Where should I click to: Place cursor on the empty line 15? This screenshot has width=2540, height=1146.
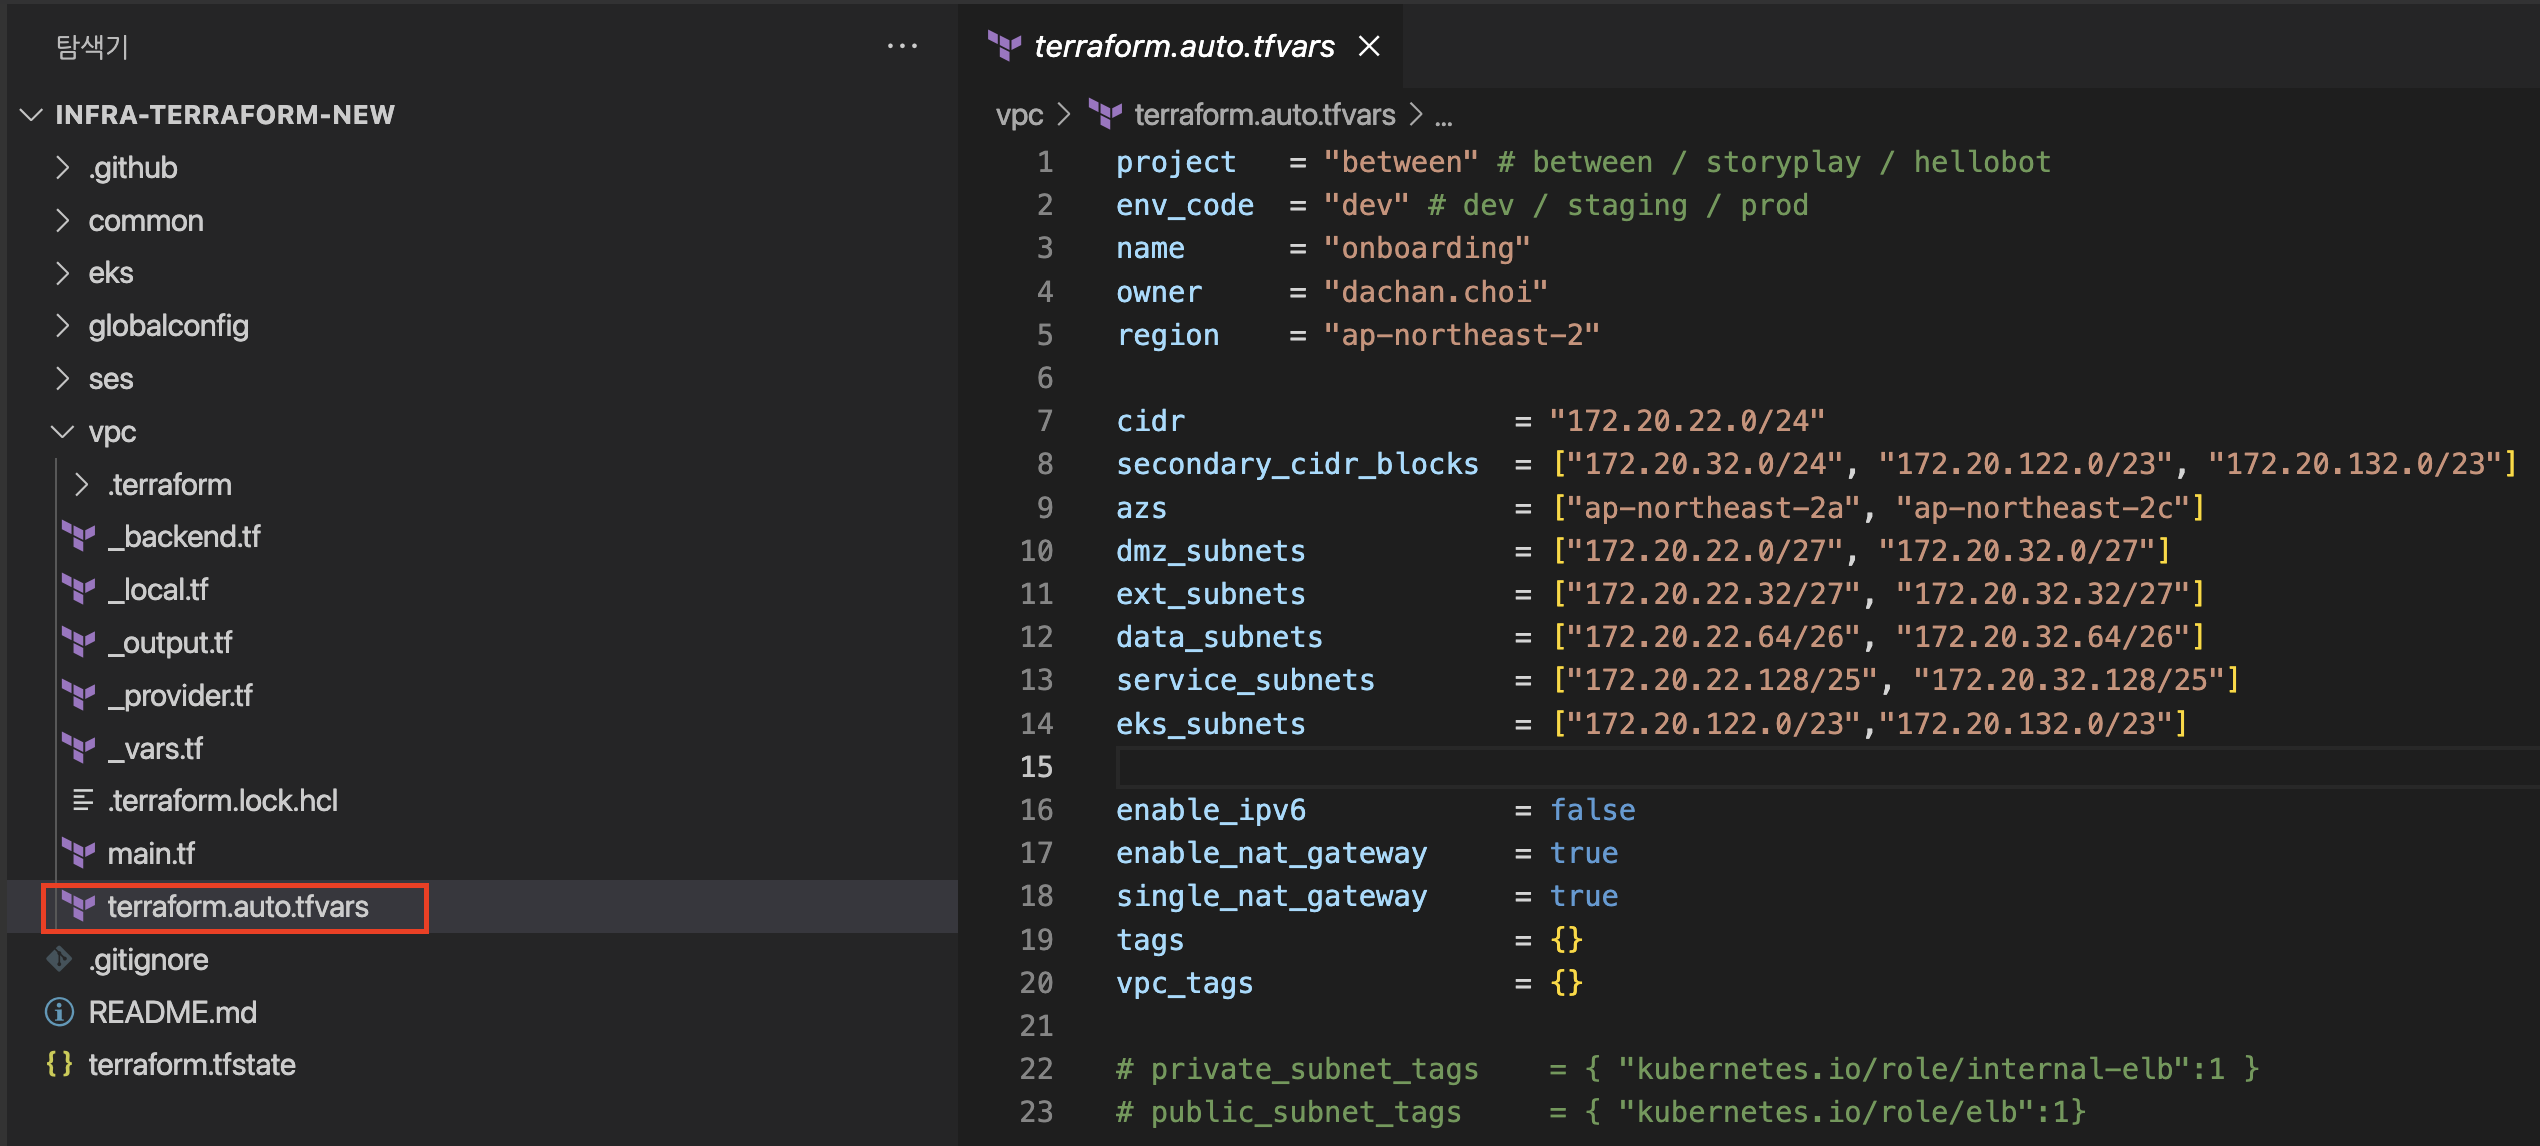click(1826, 767)
